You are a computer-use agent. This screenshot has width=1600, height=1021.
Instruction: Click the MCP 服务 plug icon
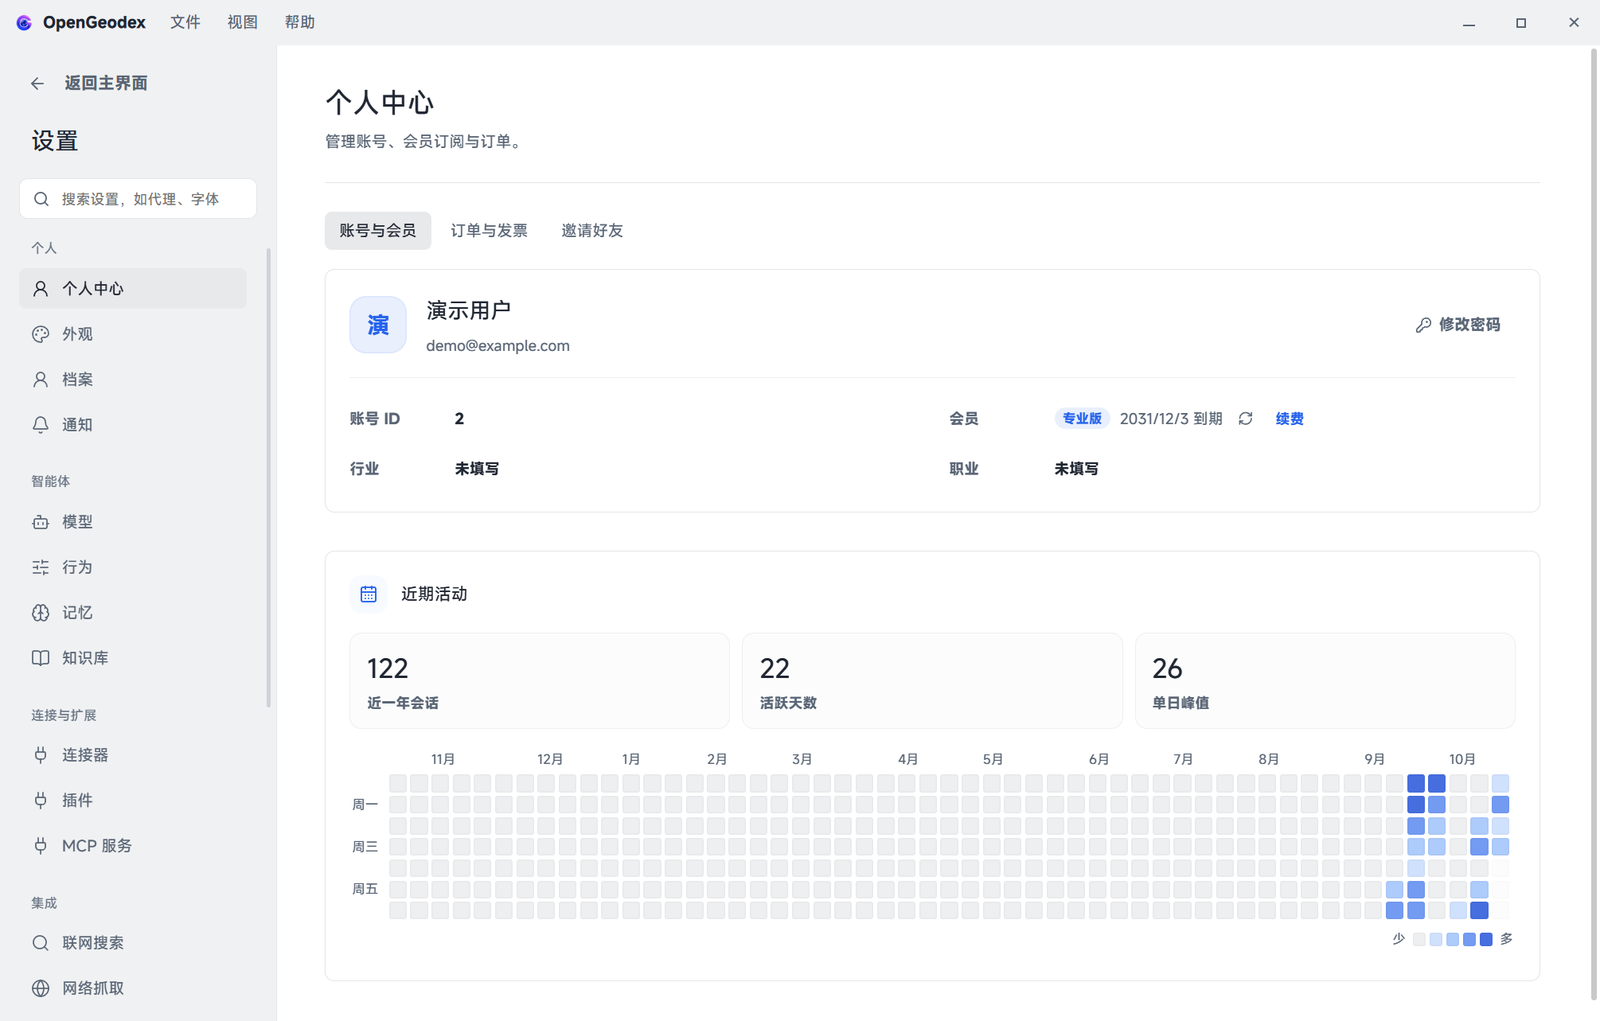pyautogui.click(x=40, y=846)
